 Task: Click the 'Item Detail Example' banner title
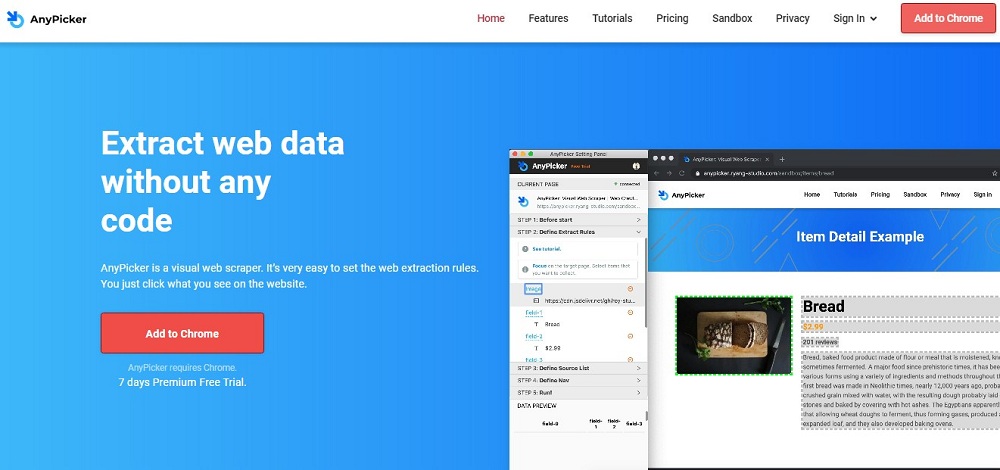[x=860, y=237]
